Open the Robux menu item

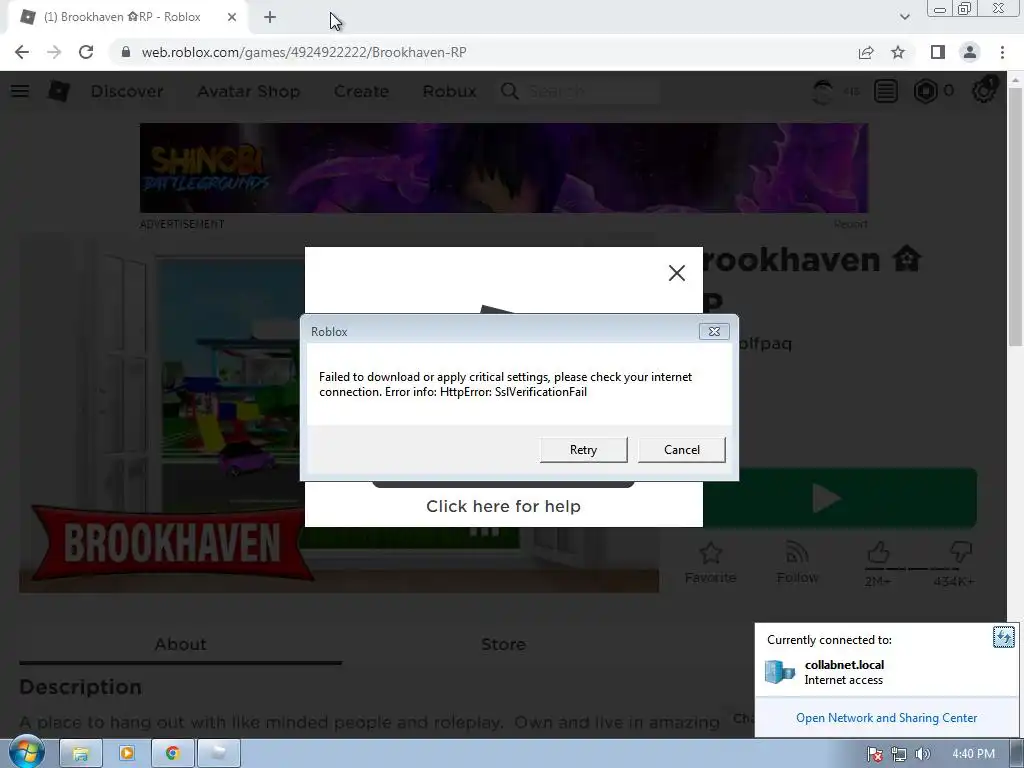[449, 91]
